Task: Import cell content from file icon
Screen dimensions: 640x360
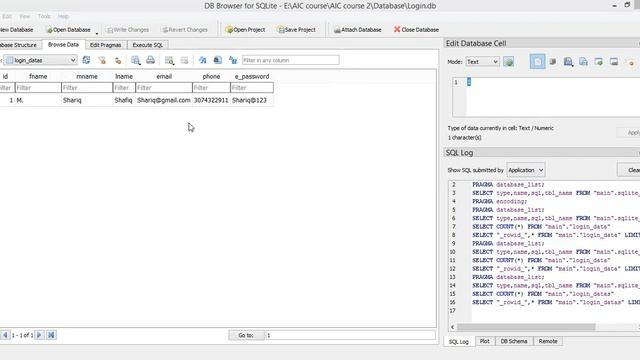Action: coord(568,62)
